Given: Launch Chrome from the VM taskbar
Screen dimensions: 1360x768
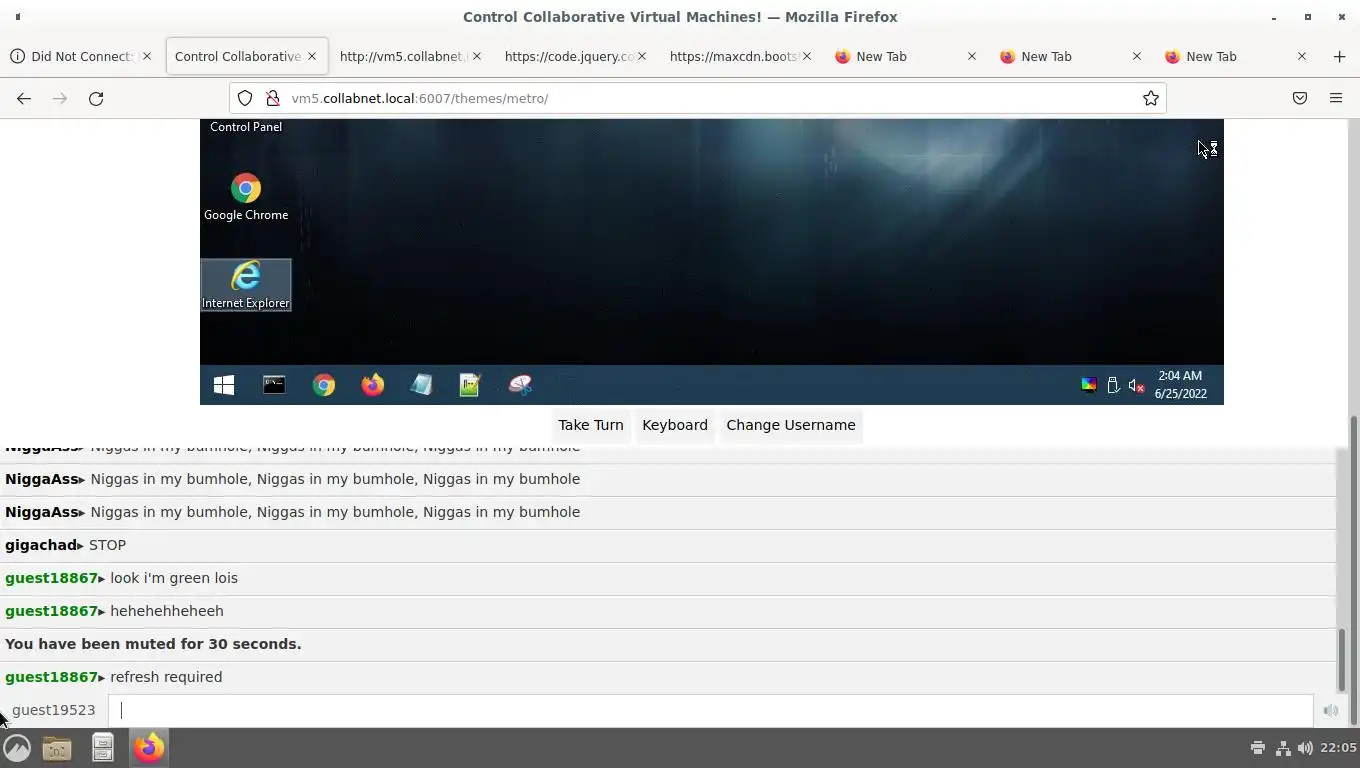Looking at the screenshot, I should pyautogui.click(x=323, y=385).
